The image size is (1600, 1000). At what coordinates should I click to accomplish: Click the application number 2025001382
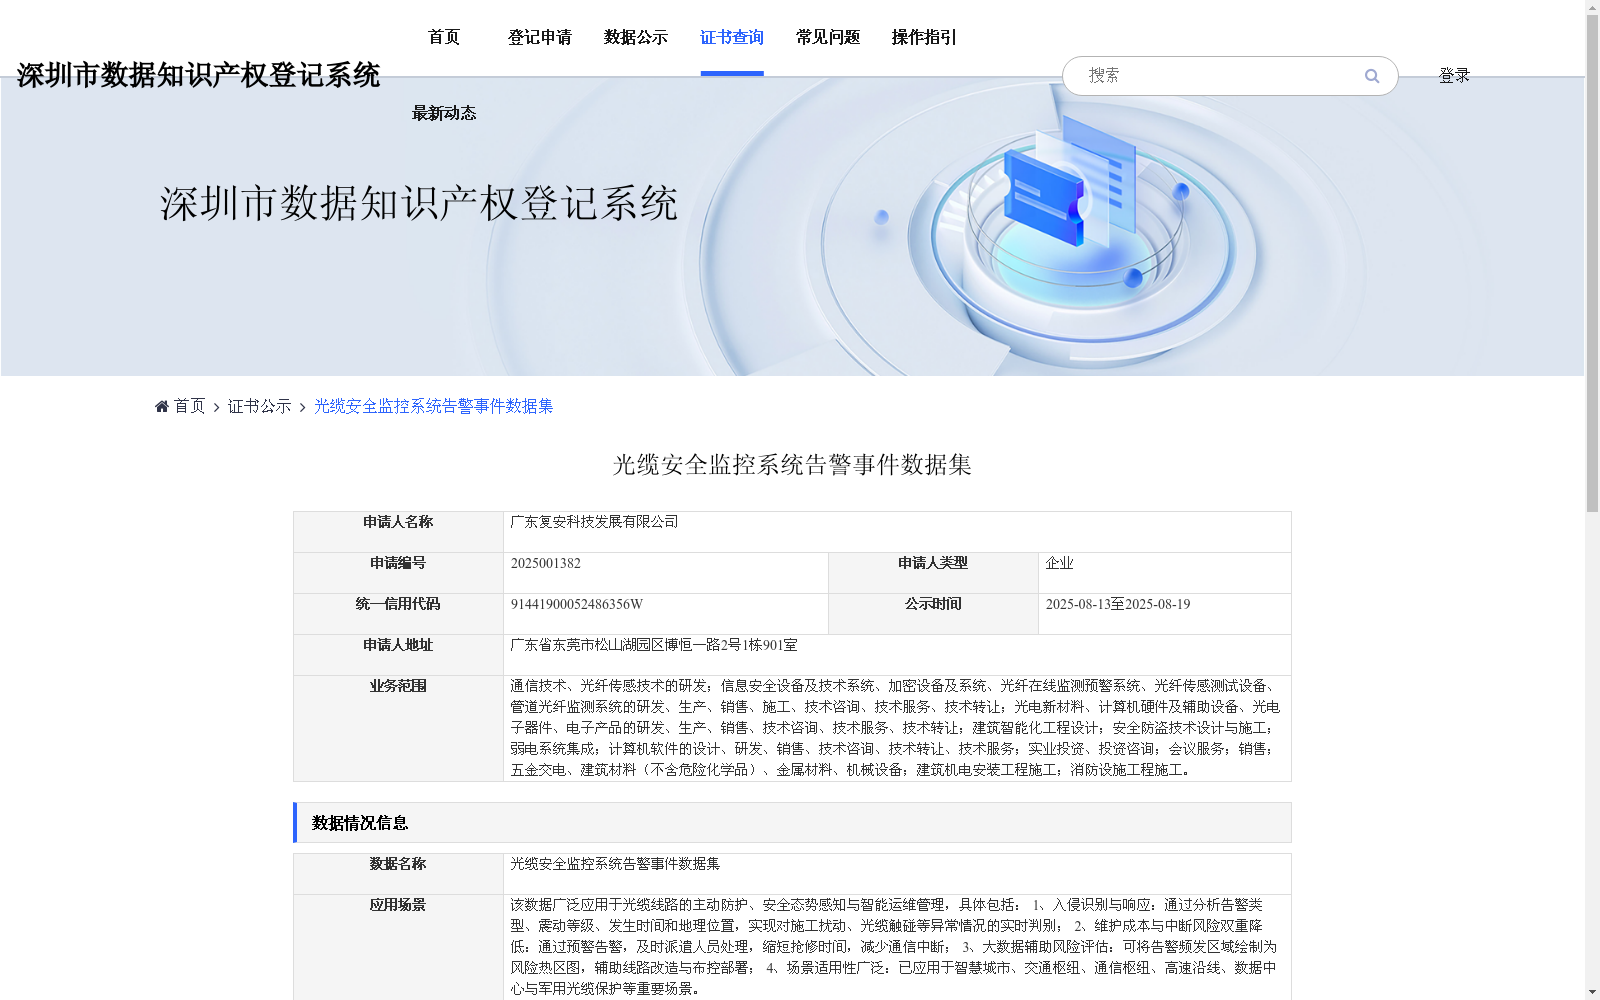pyautogui.click(x=545, y=563)
